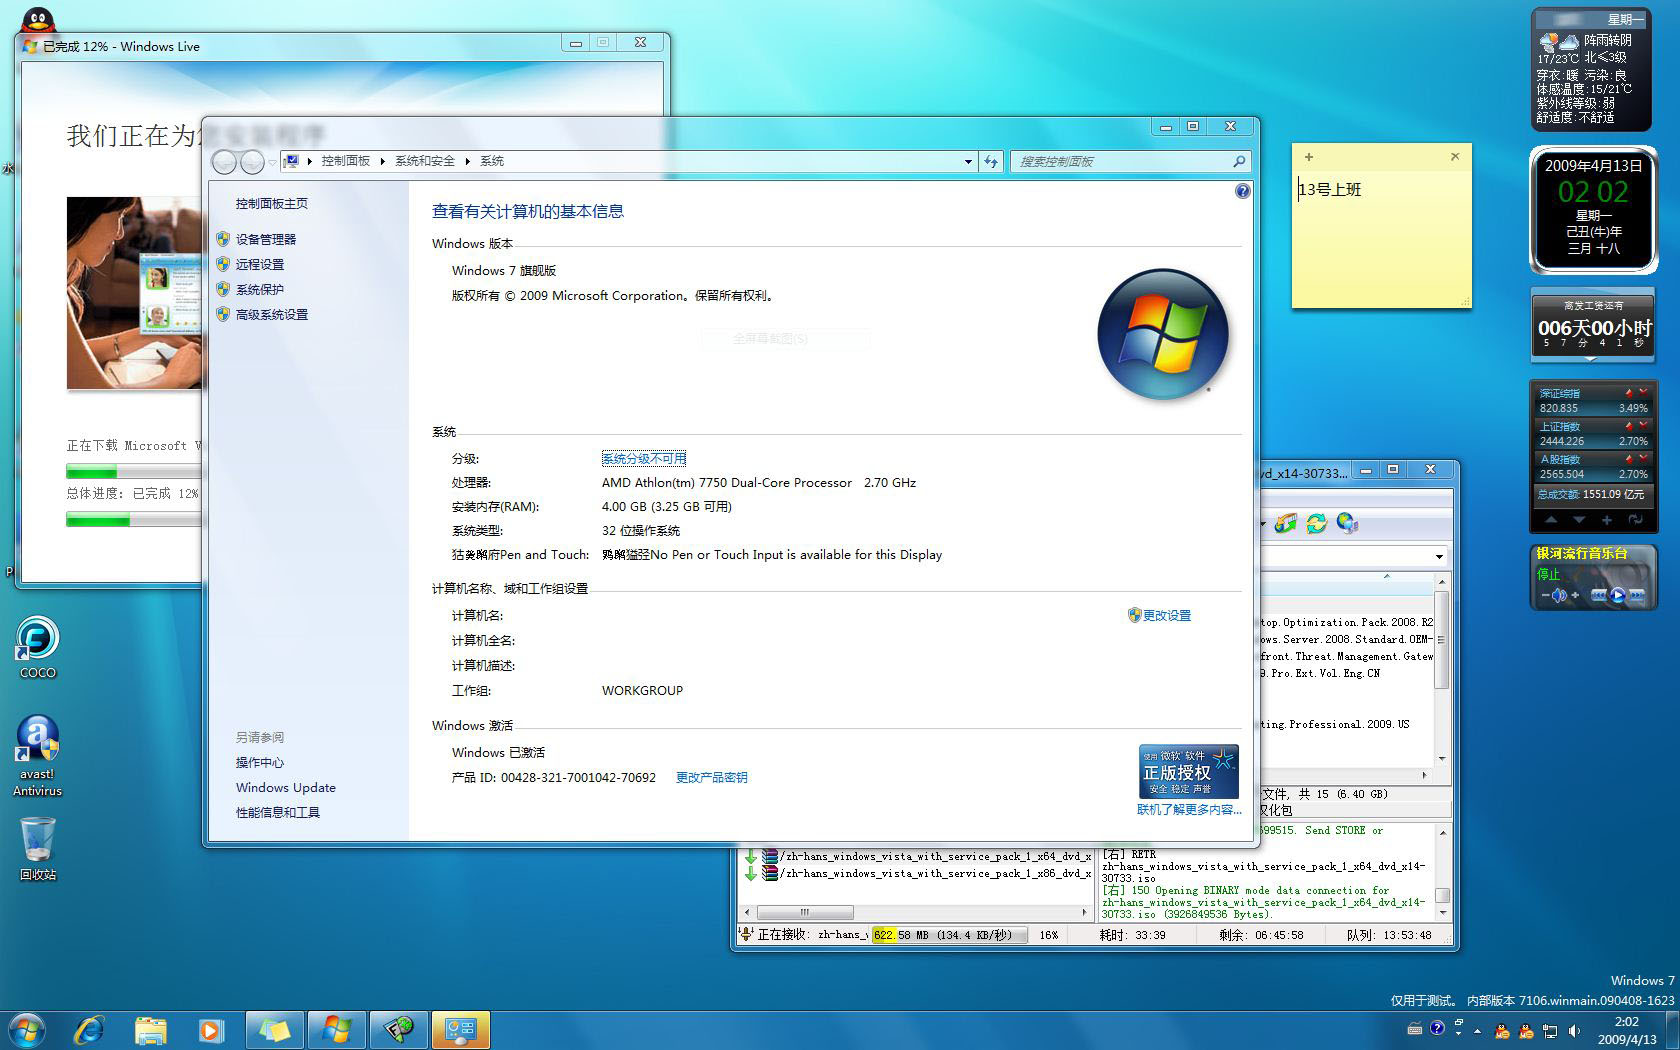Click the tray help question-mark icon
1680x1050 pixels.
[1437, 1029]
